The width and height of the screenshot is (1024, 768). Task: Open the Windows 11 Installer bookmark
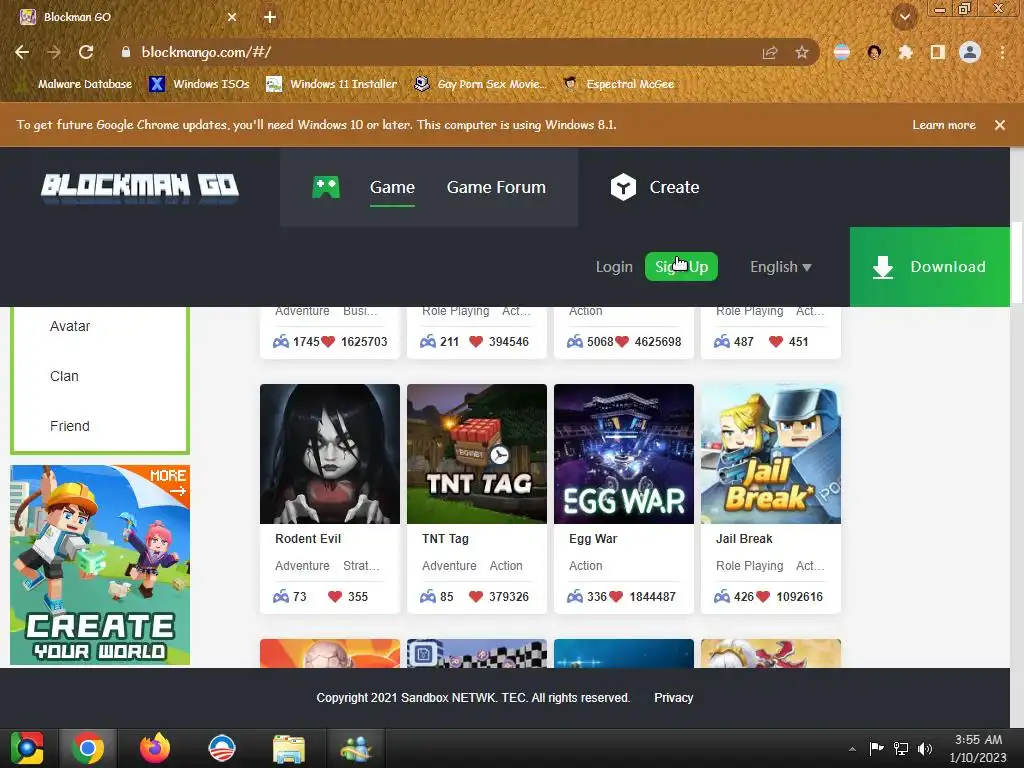[x=332, y=84]
